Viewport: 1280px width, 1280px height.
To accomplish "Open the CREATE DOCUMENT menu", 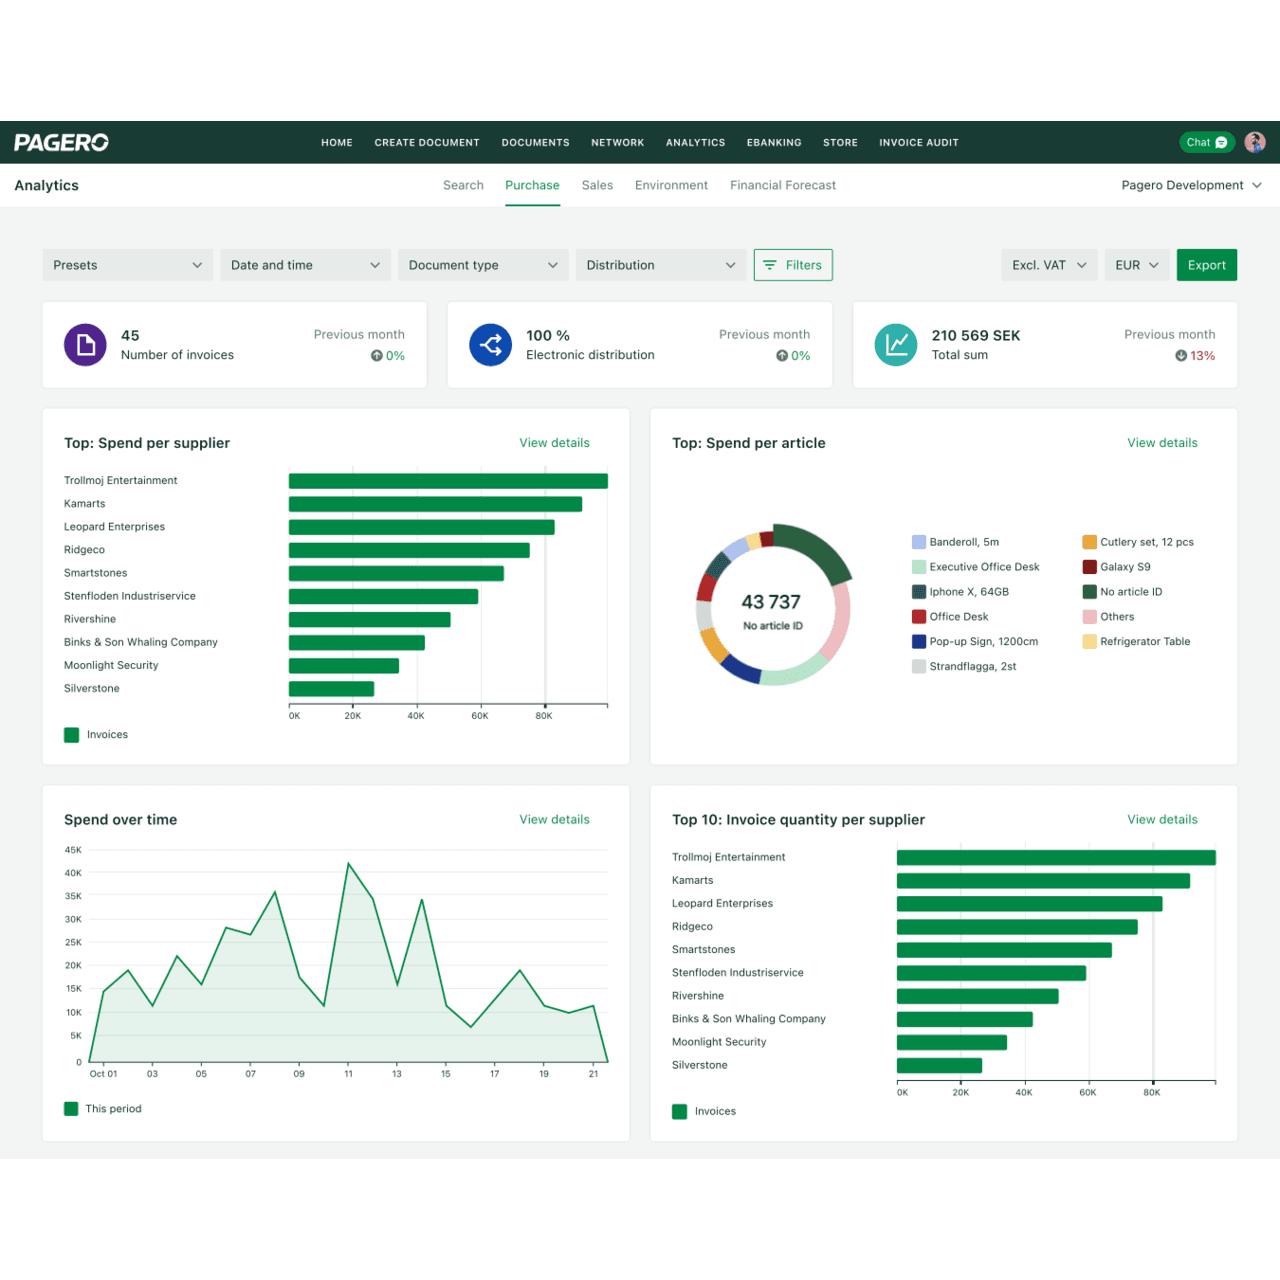I will tap(427, 143).
